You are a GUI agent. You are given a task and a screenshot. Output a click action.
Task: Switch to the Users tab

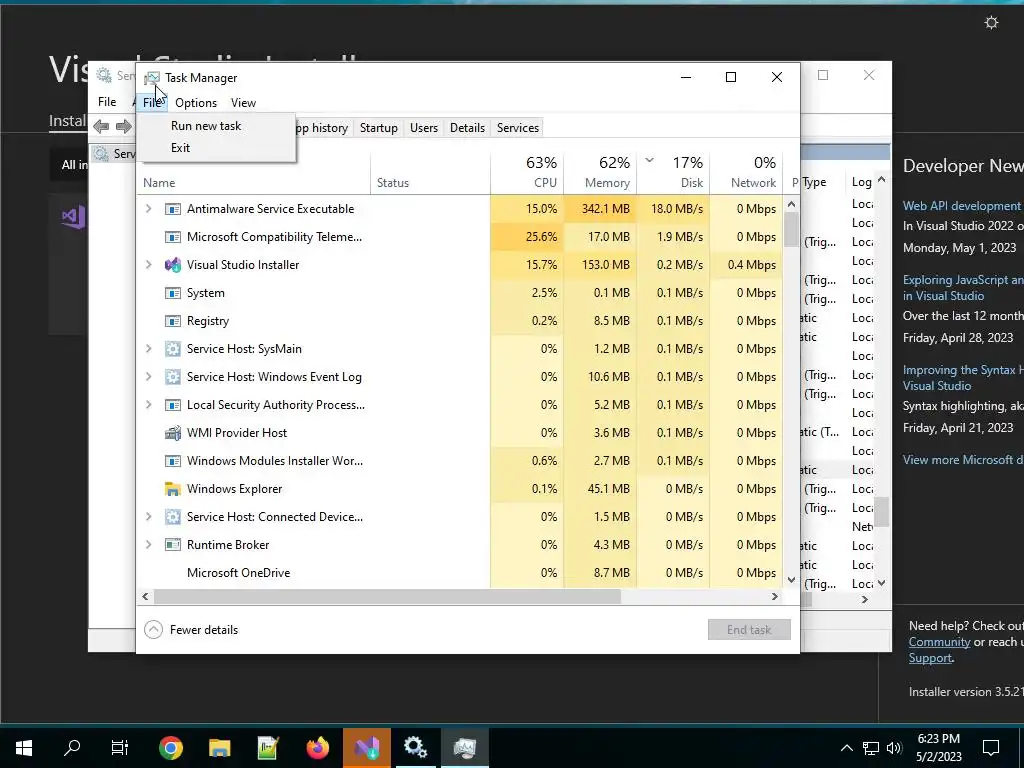coord(424,128)
